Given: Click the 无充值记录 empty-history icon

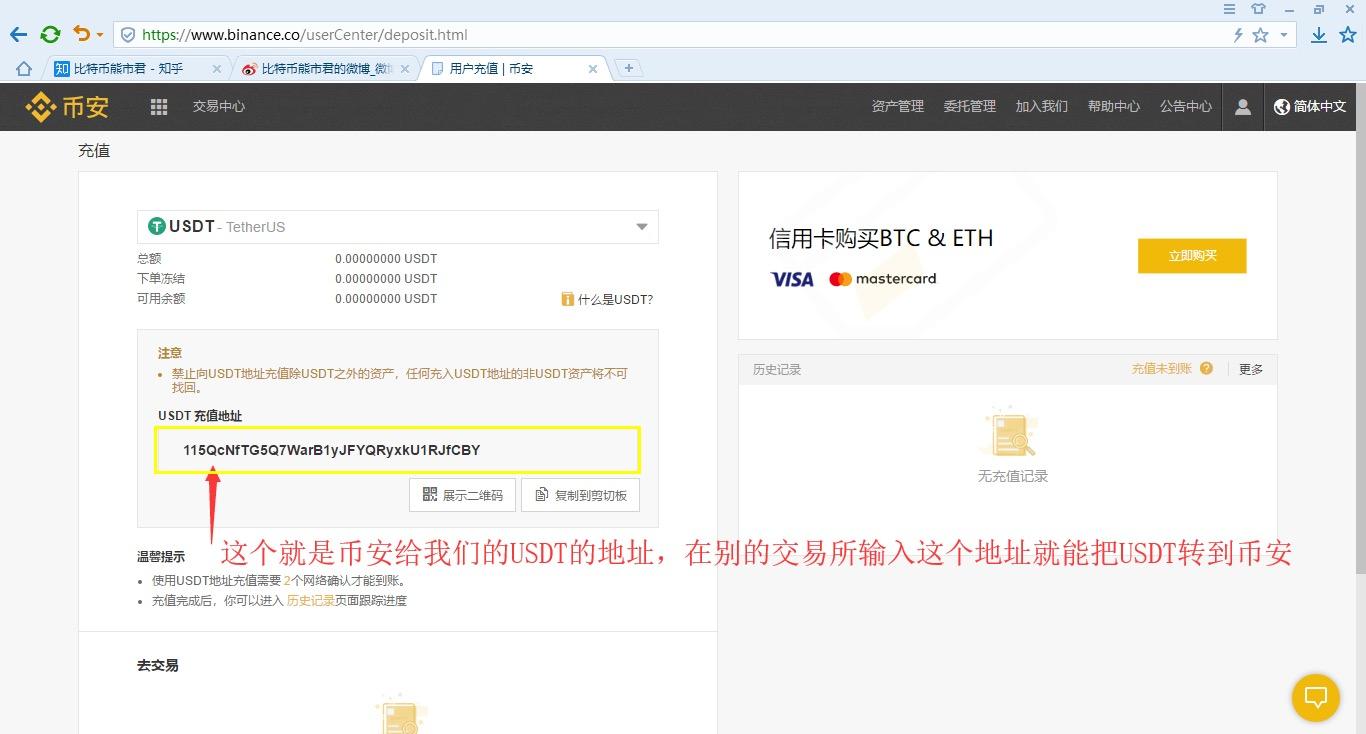Looking at the screenshot, I should coord(1012,434).
